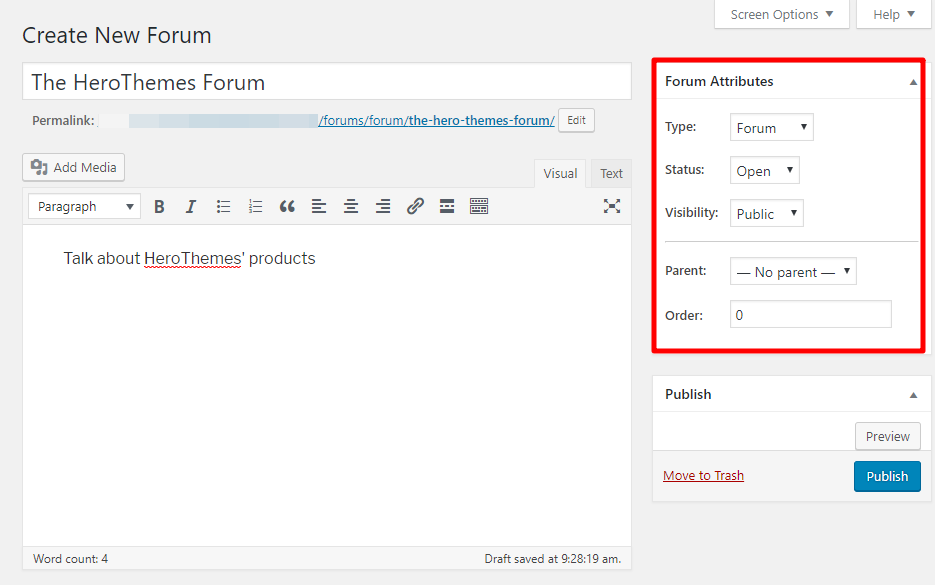Open the Paragraph format dropdown
This screenshot has height=585, width=935.
[x=84, y=206]
